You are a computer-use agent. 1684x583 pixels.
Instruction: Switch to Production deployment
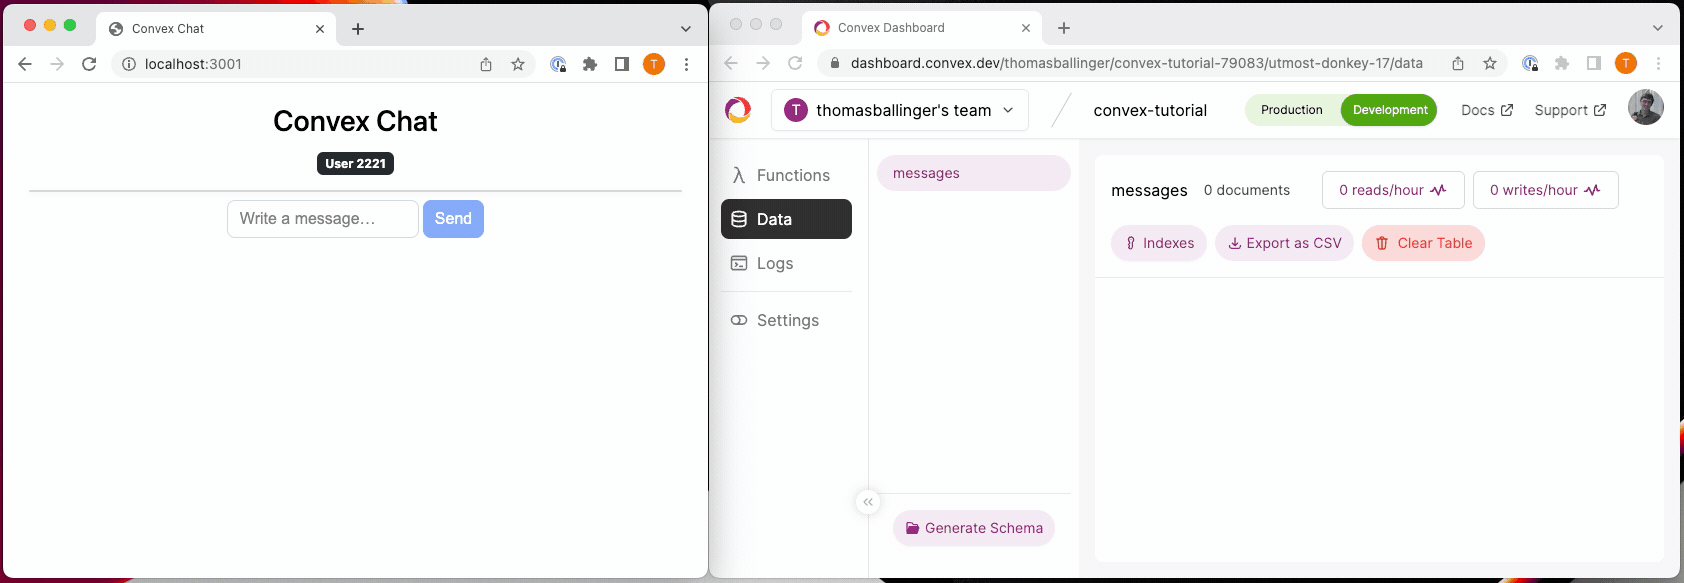1291,110
